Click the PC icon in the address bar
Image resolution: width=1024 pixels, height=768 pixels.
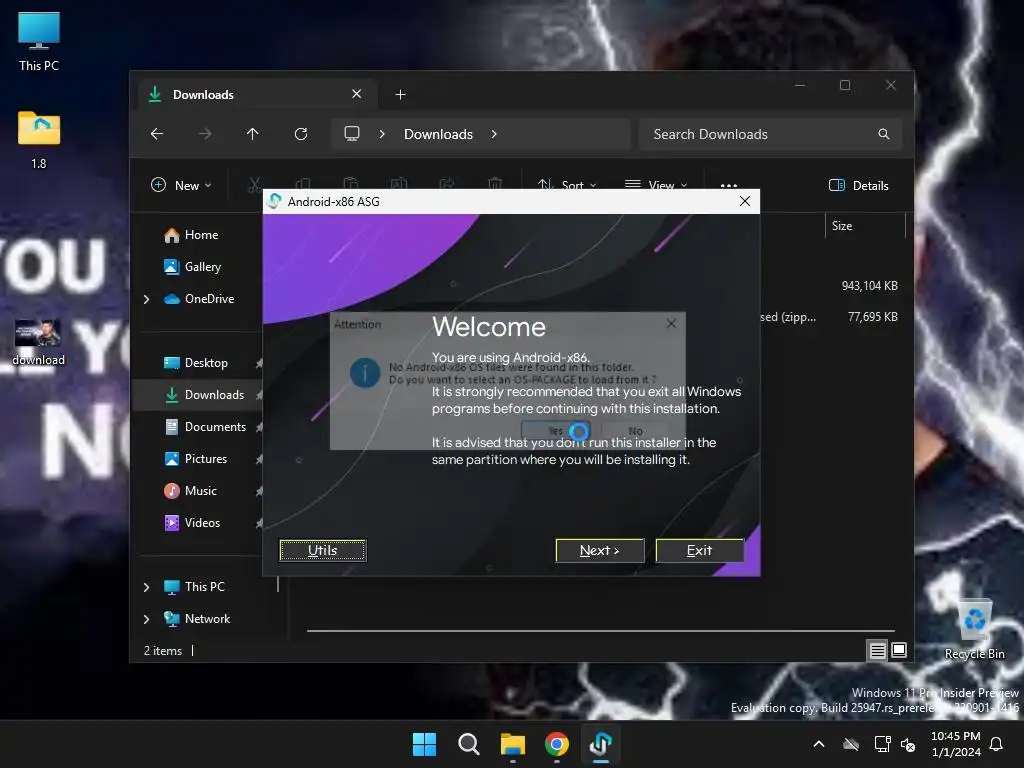point(352,134)
